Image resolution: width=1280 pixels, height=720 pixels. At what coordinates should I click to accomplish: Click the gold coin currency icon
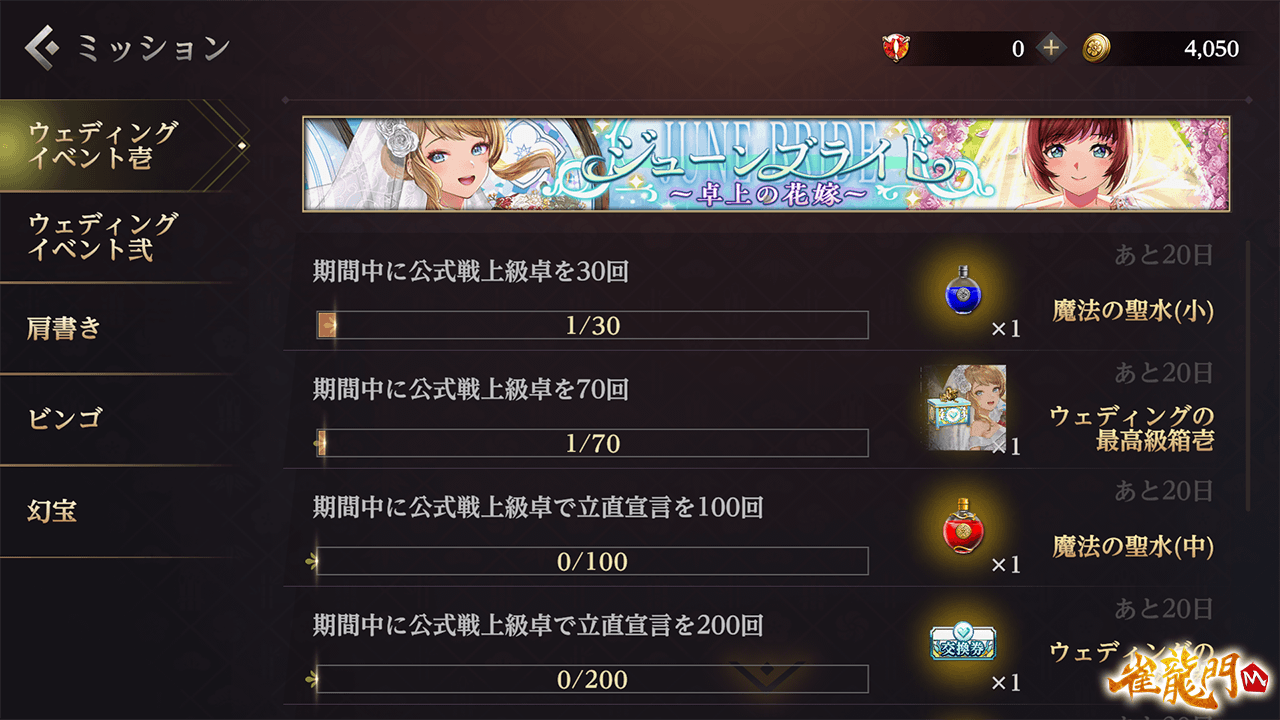(1097, 48)
